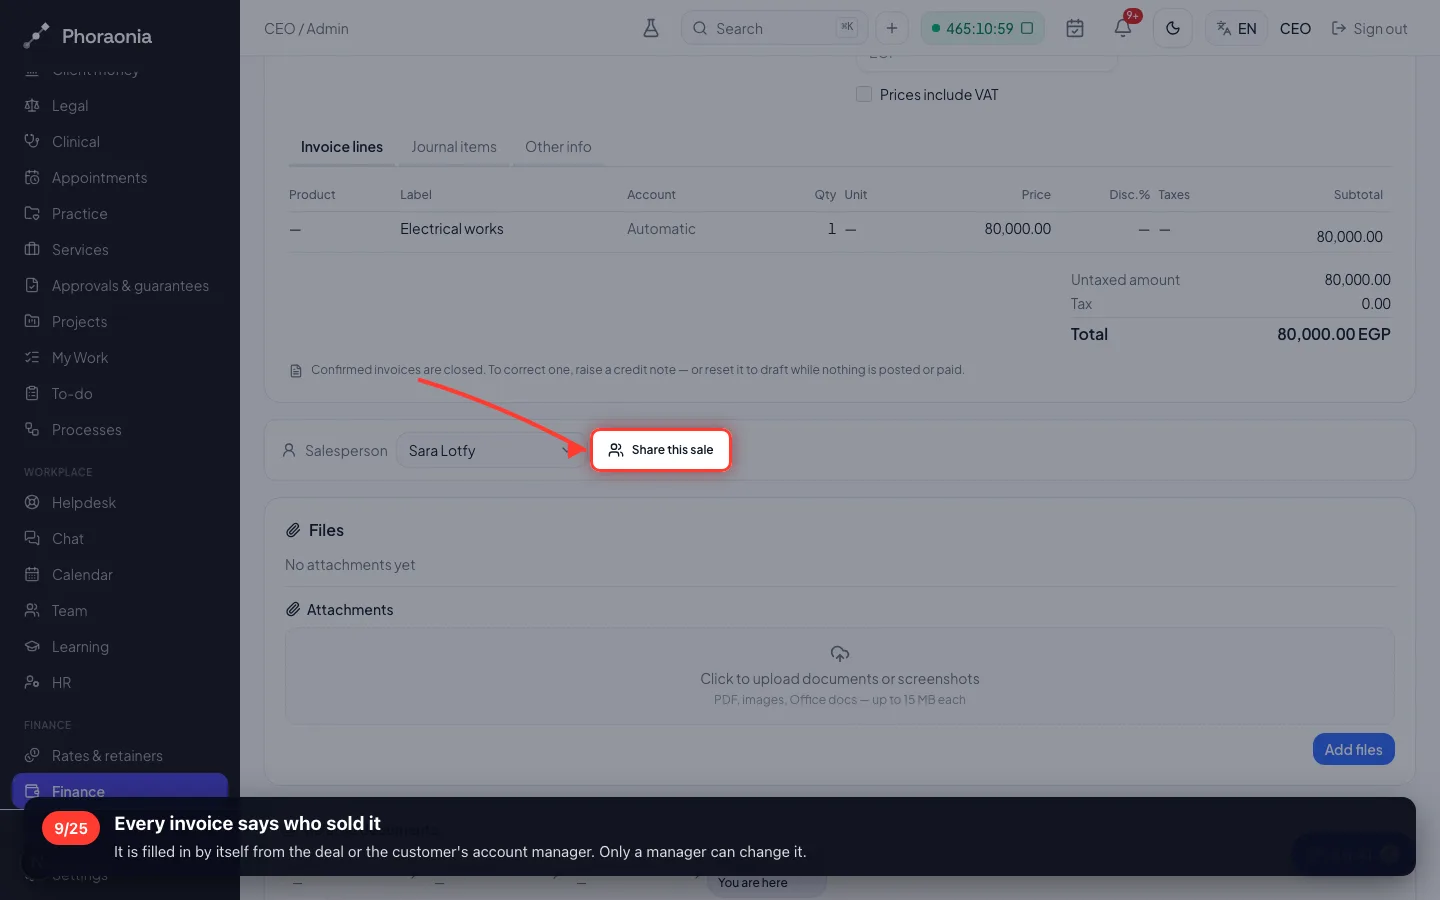1440x900 pixels.
Task: Open Practice section in sidebar
Action: 120,213
